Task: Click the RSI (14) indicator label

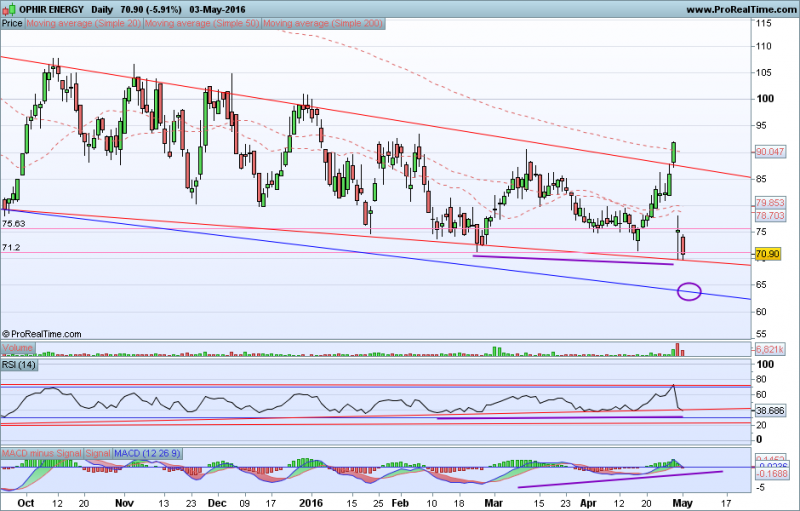Action: coord(21,366)
